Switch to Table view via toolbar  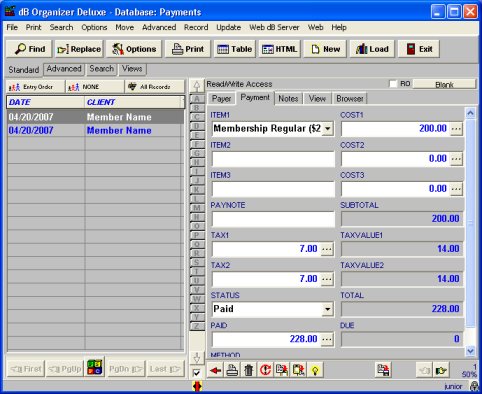[235, 49]
